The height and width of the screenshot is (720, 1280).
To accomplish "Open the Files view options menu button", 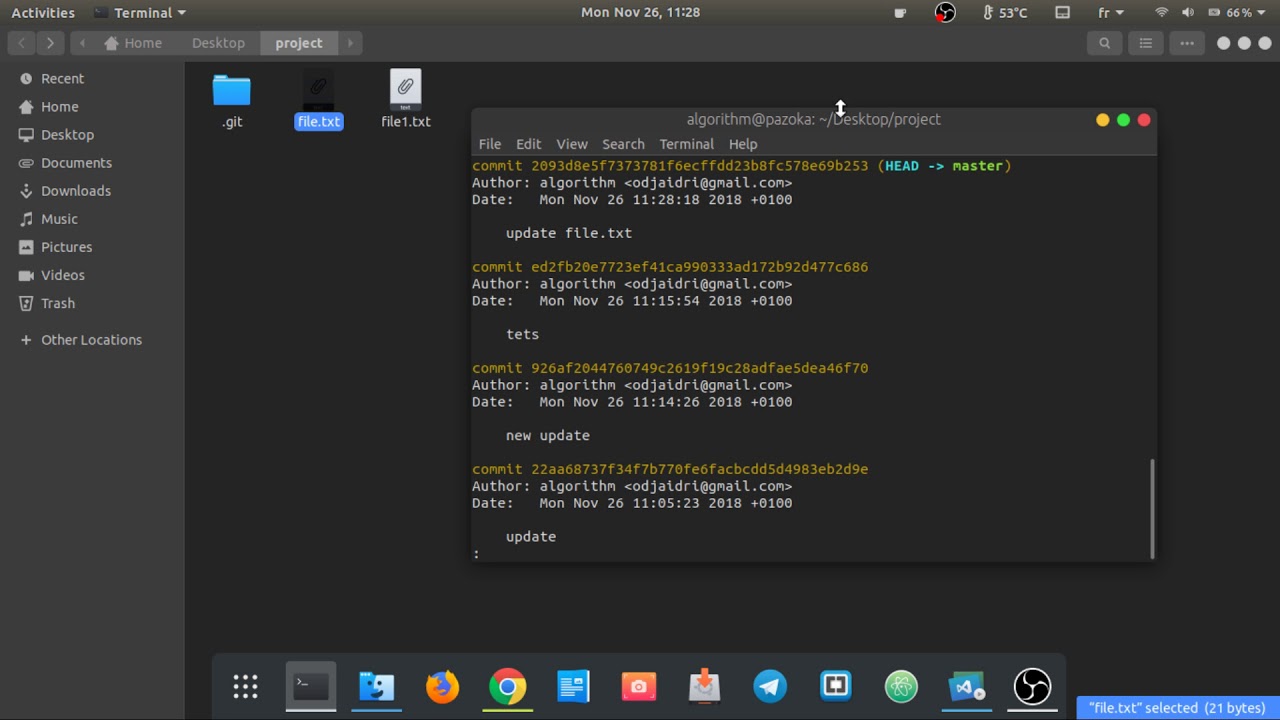I will (1187, 43).
